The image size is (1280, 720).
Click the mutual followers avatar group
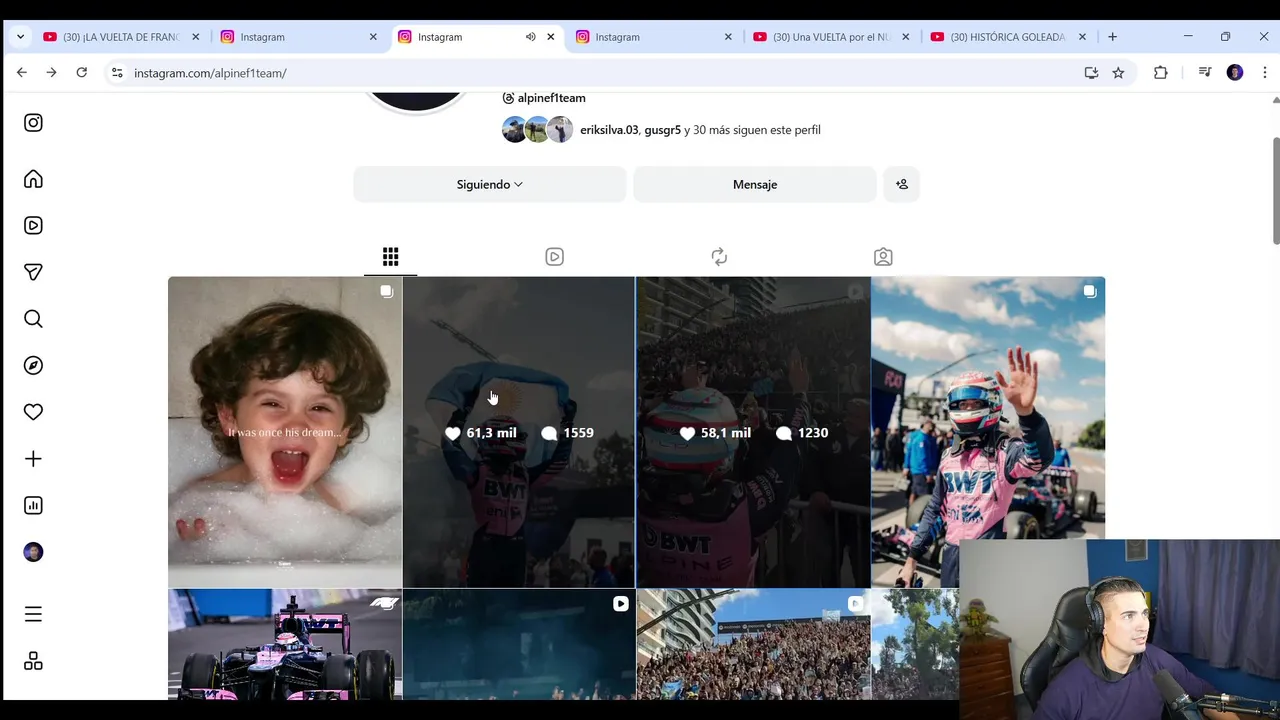pyautogui.click(x=537, y=130)
